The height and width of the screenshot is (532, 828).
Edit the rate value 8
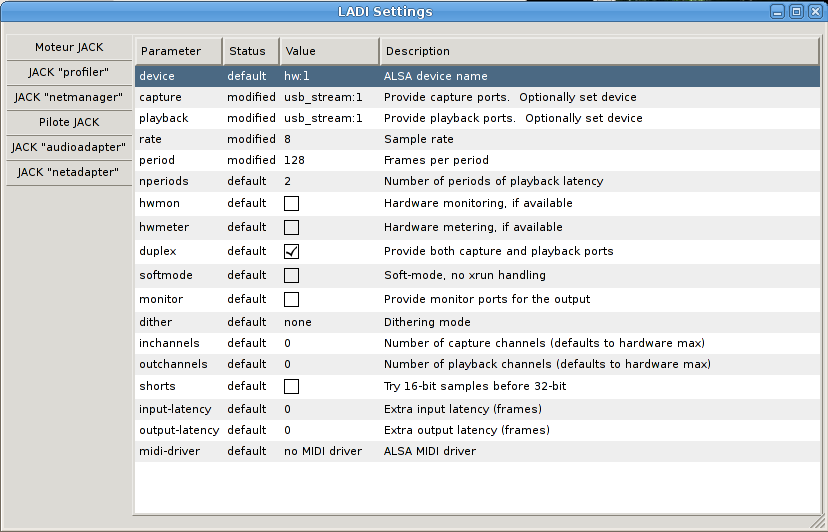click(287, 139)
